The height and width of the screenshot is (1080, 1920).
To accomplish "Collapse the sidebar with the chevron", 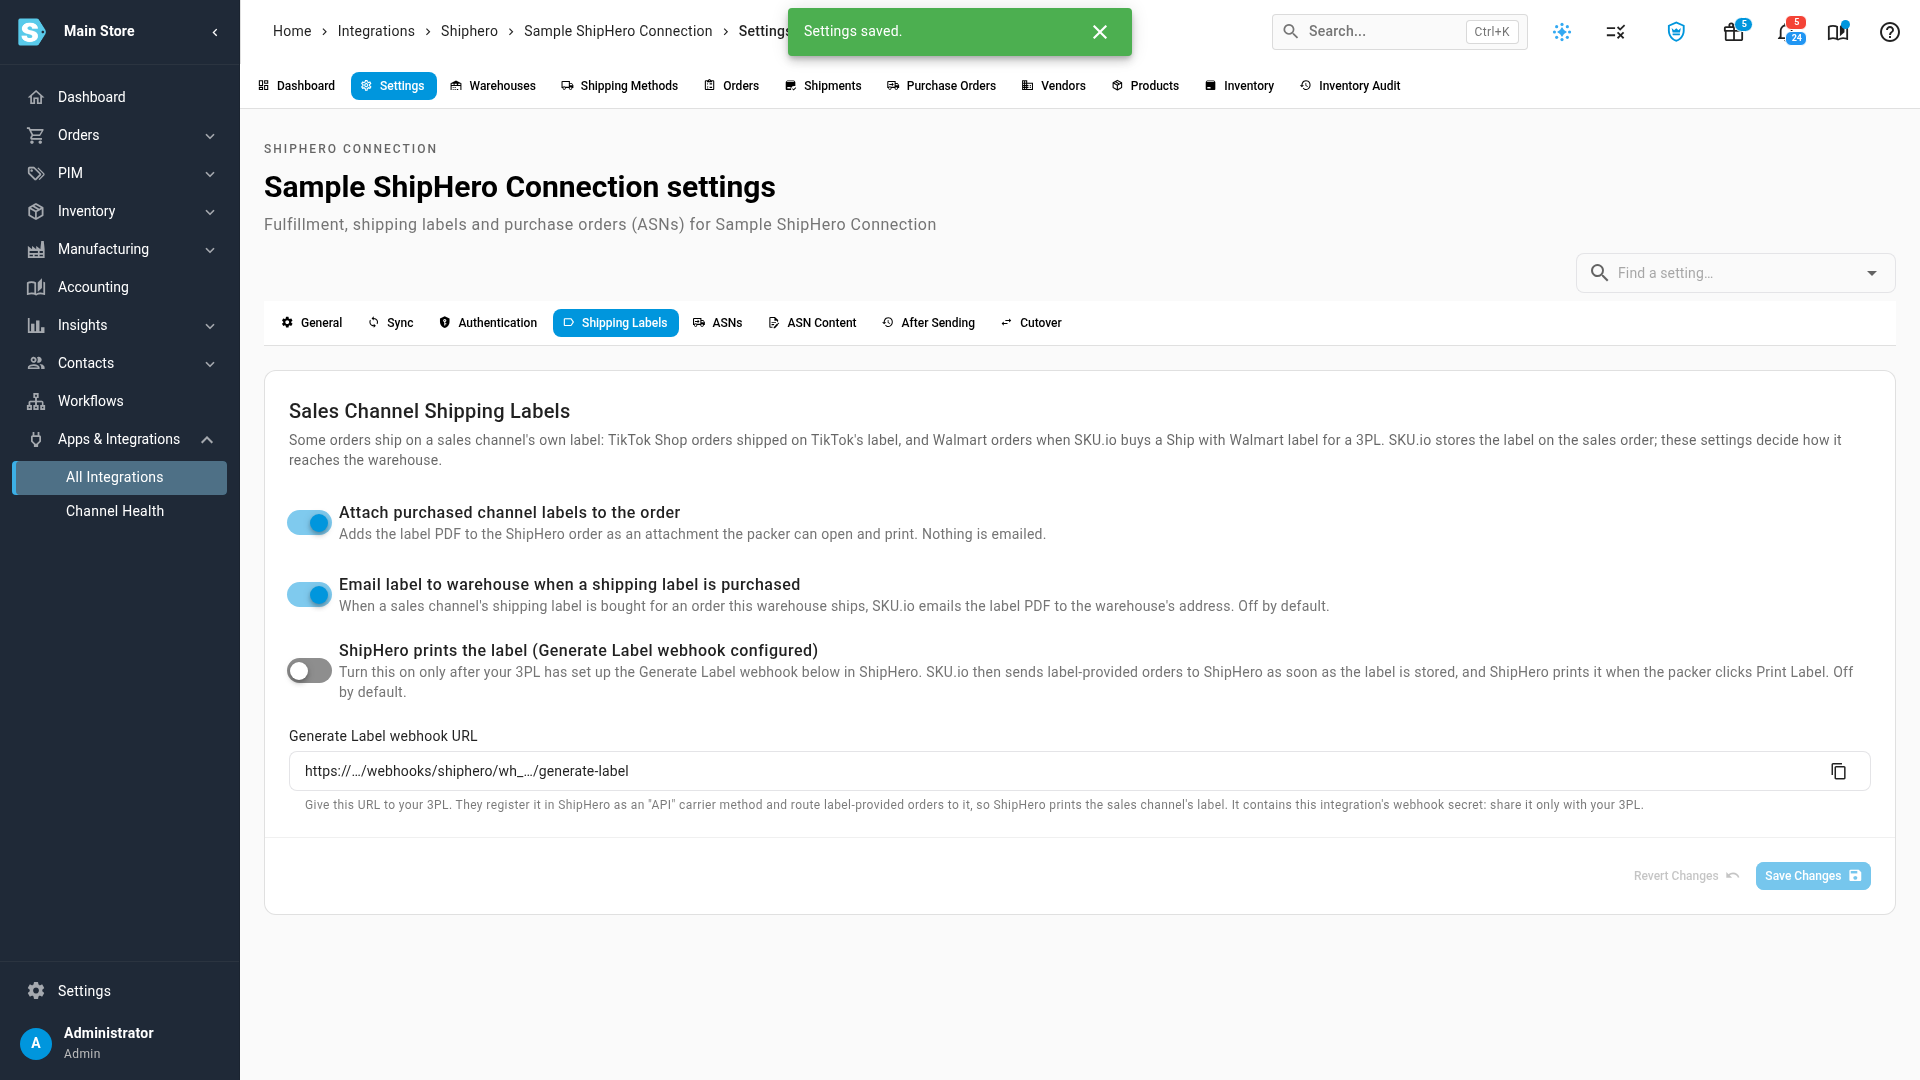I will [215, 32].
